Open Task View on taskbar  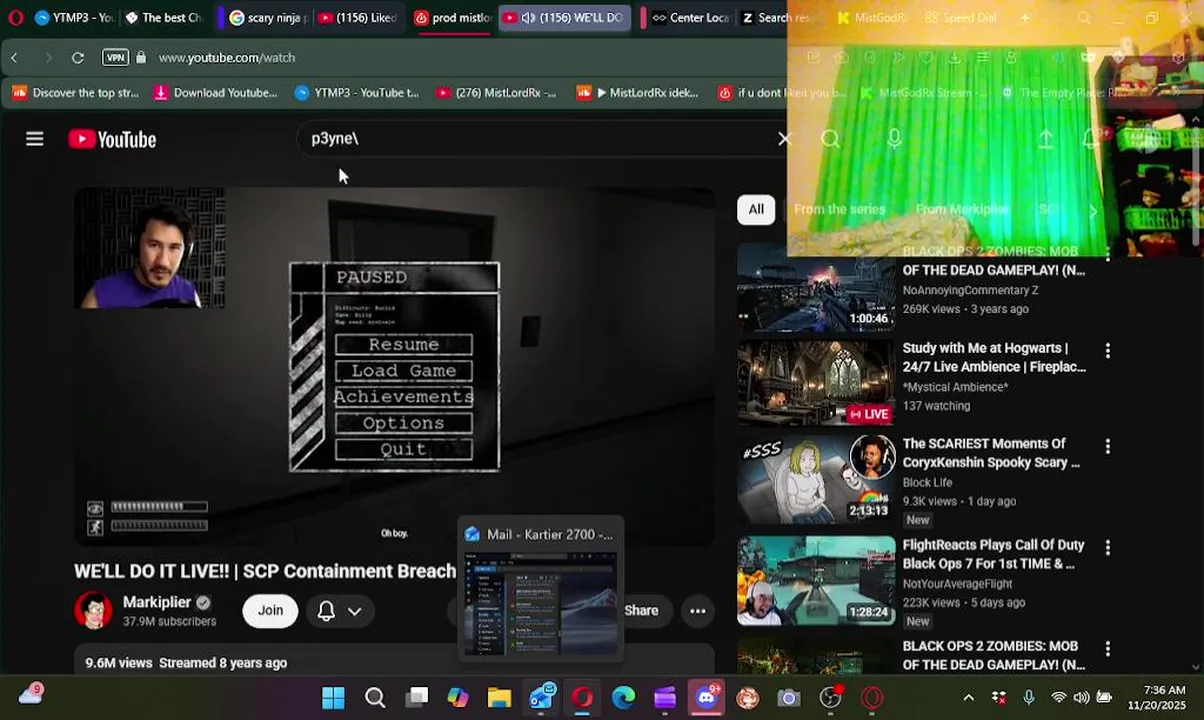point(417,697)
